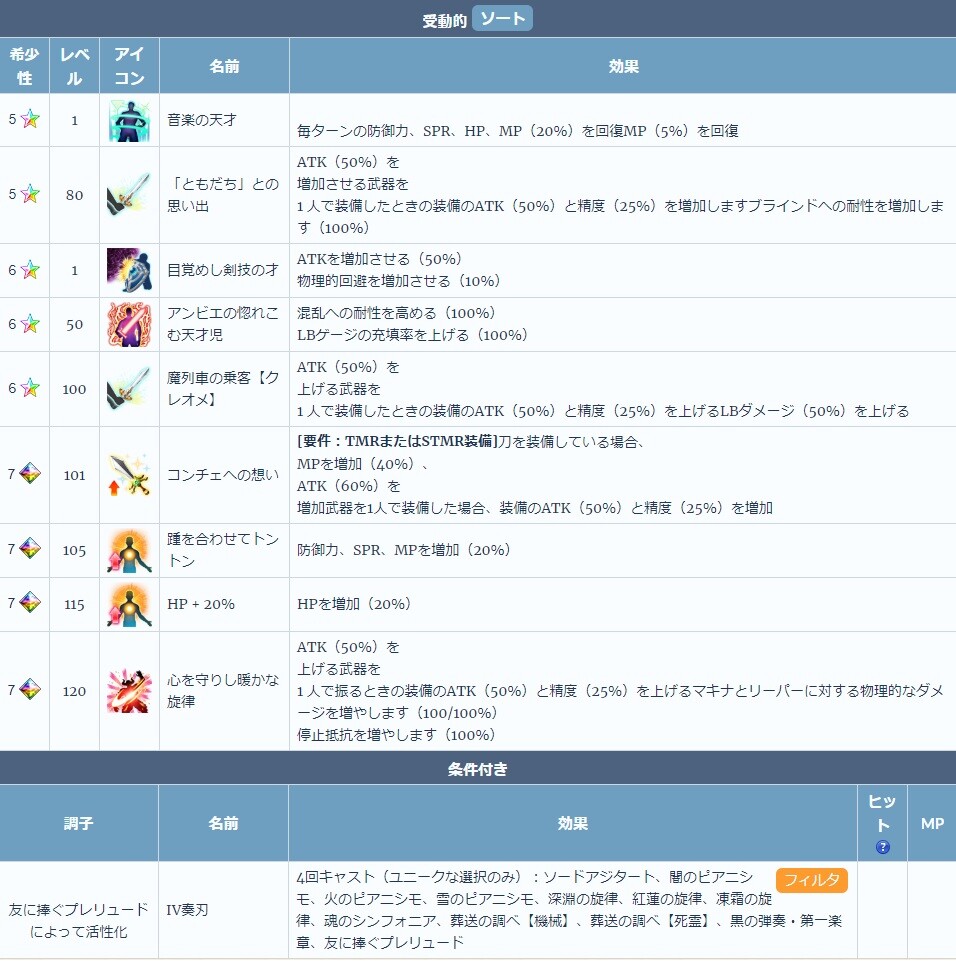Click level value 80
This screenshot has width=956, height=961.
tap(74, 195)
